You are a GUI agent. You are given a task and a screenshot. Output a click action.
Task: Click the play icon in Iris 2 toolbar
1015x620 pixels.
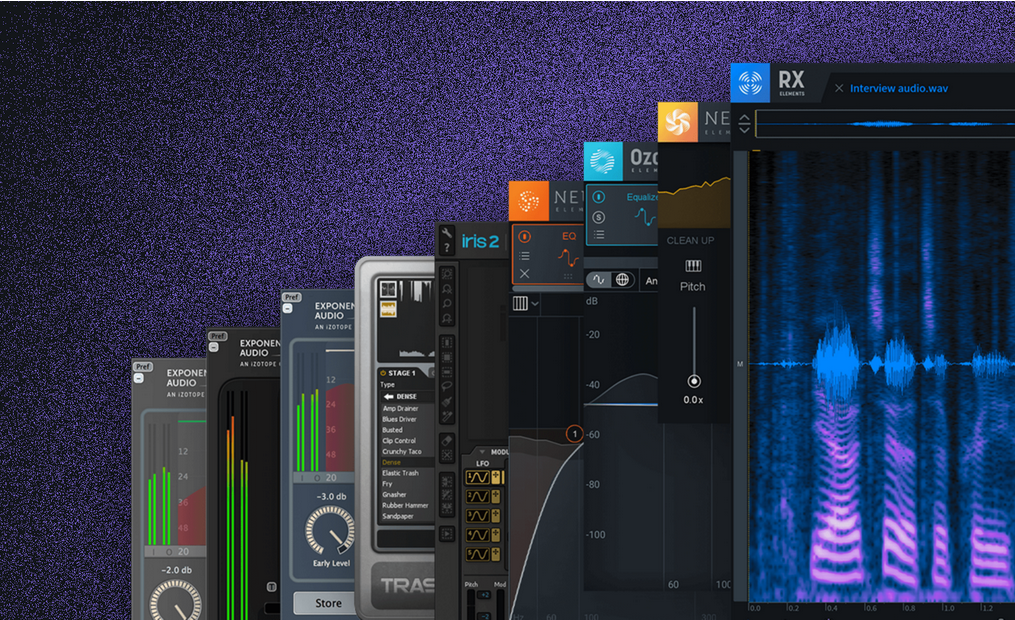pyautogui.click(x=447, y=534)
